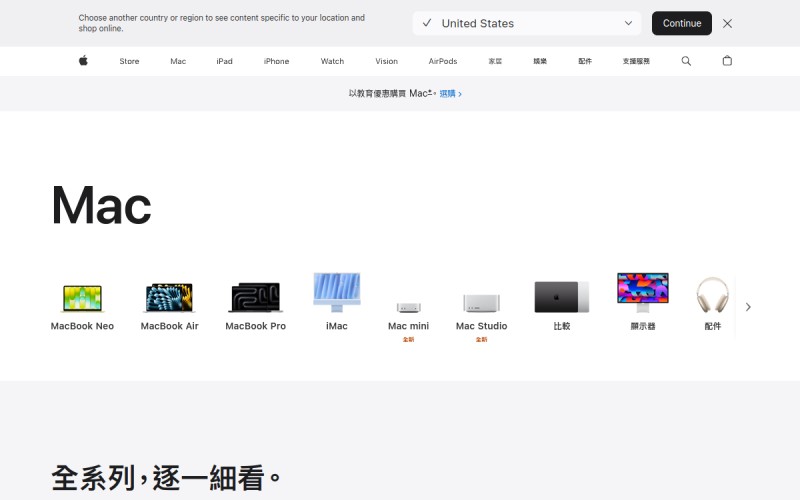Open the shopping bag icon
The width and height of the screenshot is (800, 500).
tap(727, 61)
